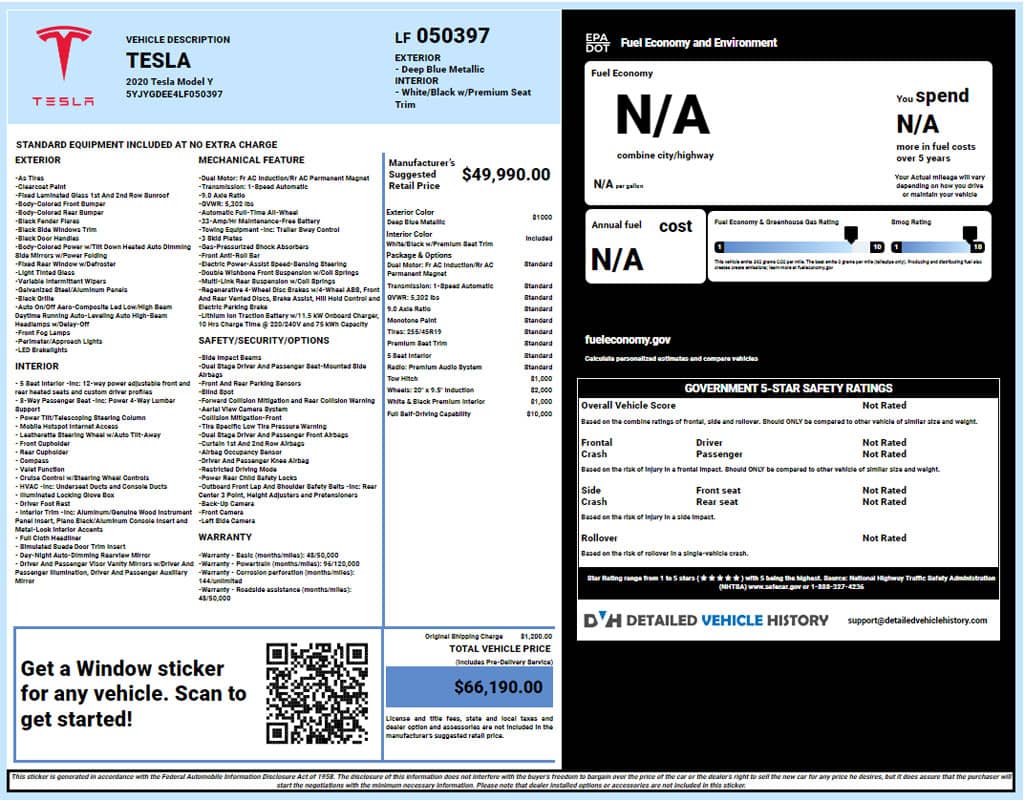Click the SAFETY/SECURITY/OPTIONS heading
1024x800 pixels.
263,341
